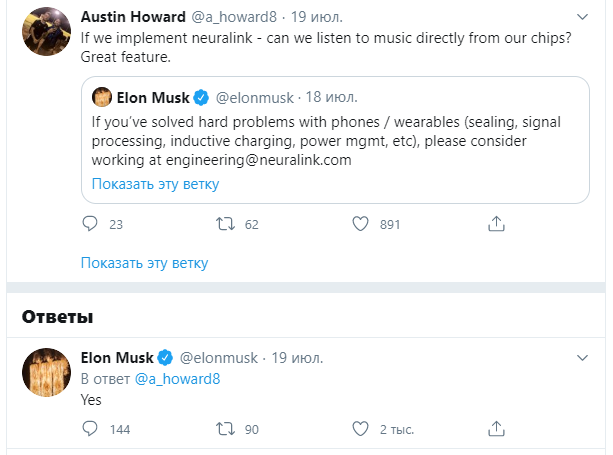This screenshot has width=613, height=455.
Task: Open @a_howard8 mention in reply
Action: tap(177, 378)
